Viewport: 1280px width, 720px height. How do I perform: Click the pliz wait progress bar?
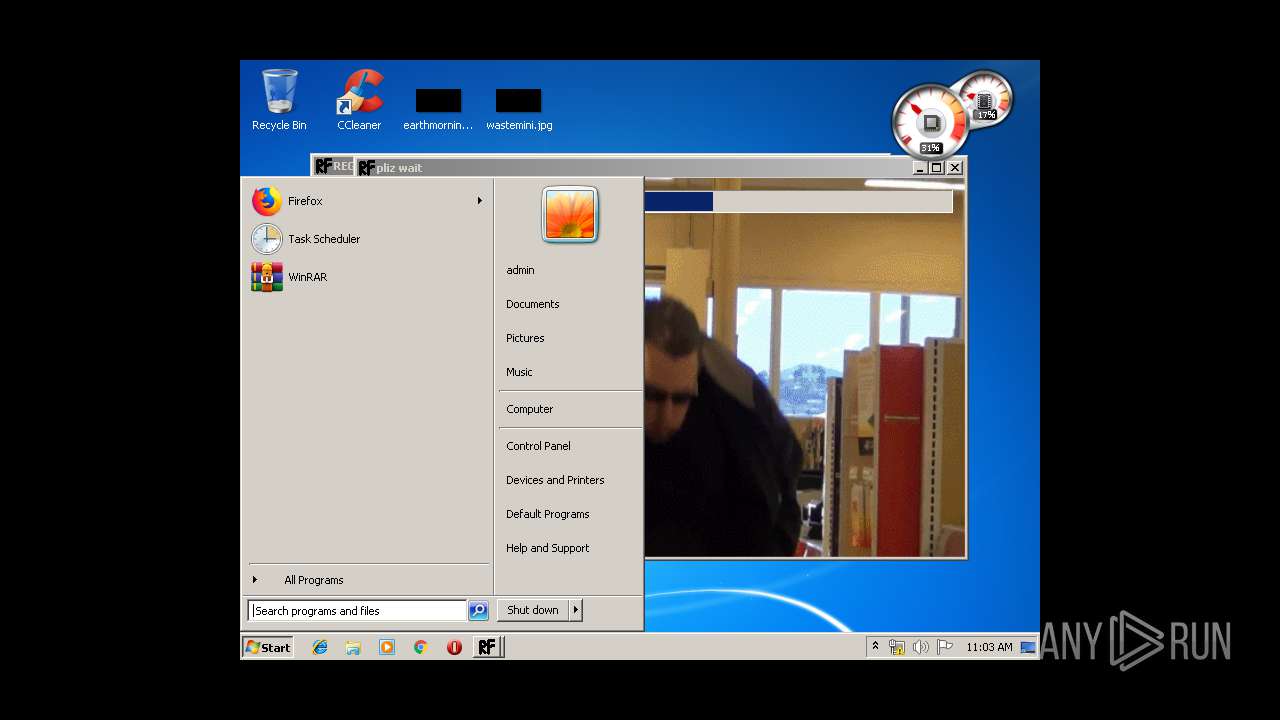point(798,202)
